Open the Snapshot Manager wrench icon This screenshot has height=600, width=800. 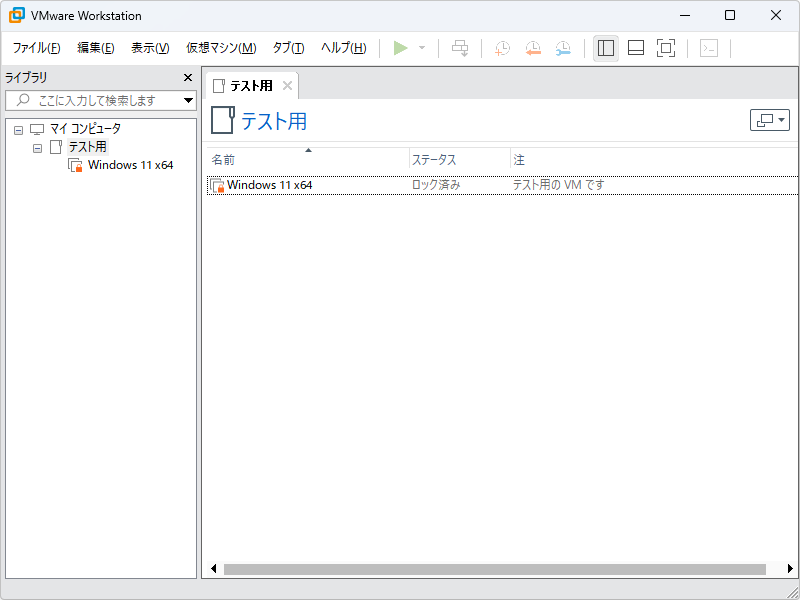point(563,48)
